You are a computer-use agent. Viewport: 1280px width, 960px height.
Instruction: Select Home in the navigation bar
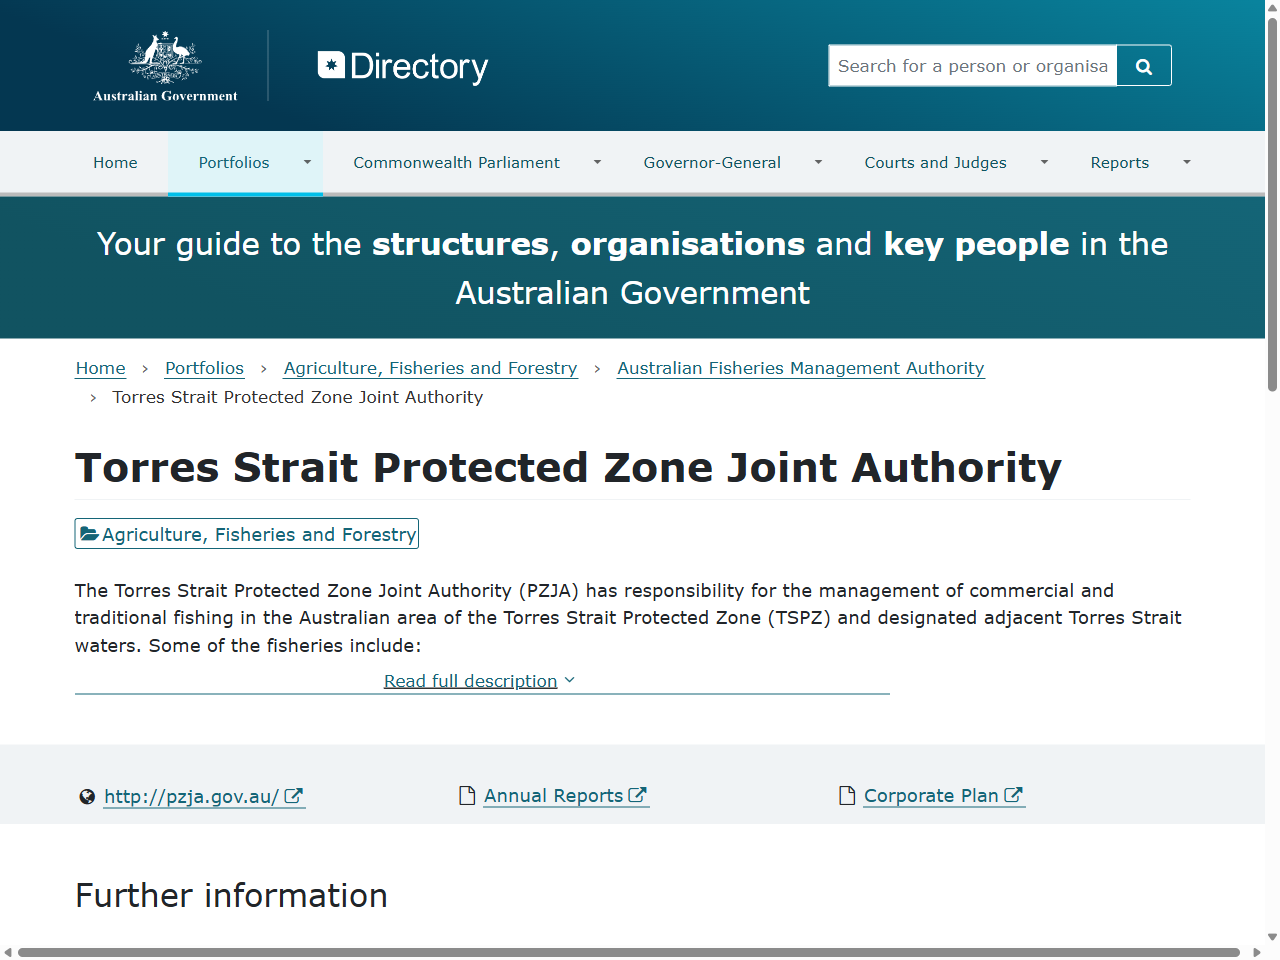pos(115,162)
